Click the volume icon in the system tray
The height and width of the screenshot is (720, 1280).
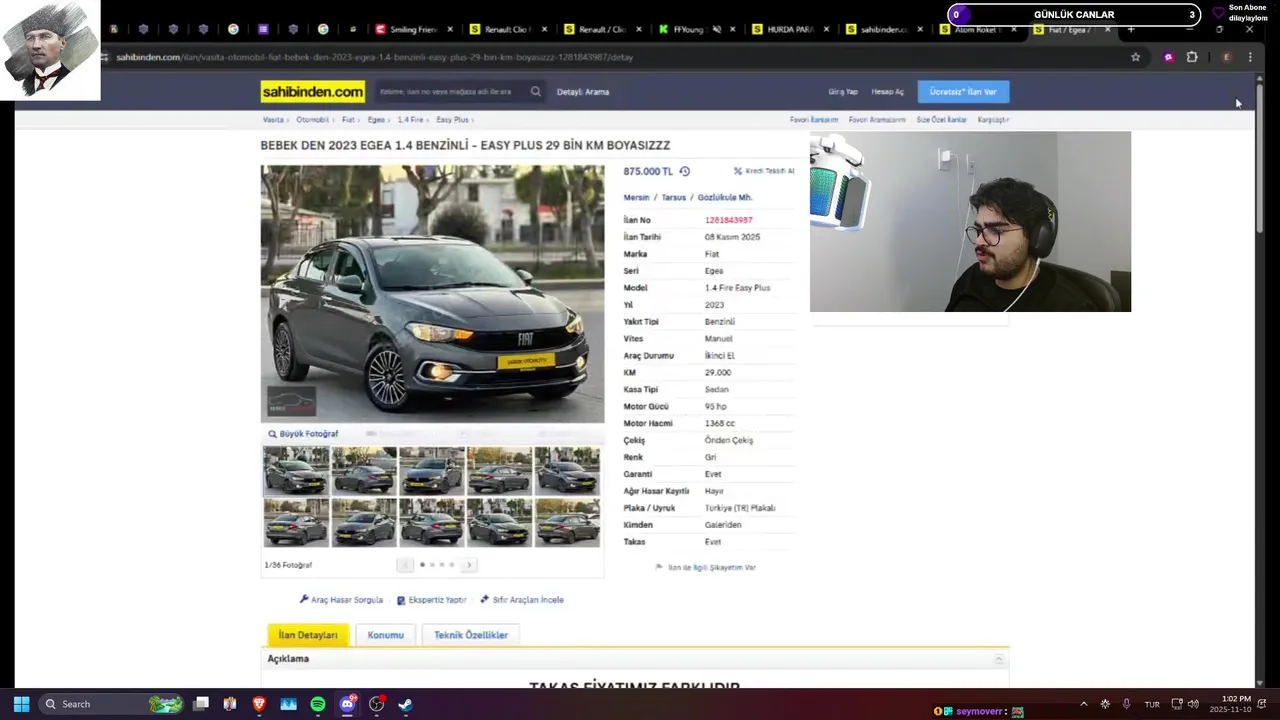[1193, 704]
